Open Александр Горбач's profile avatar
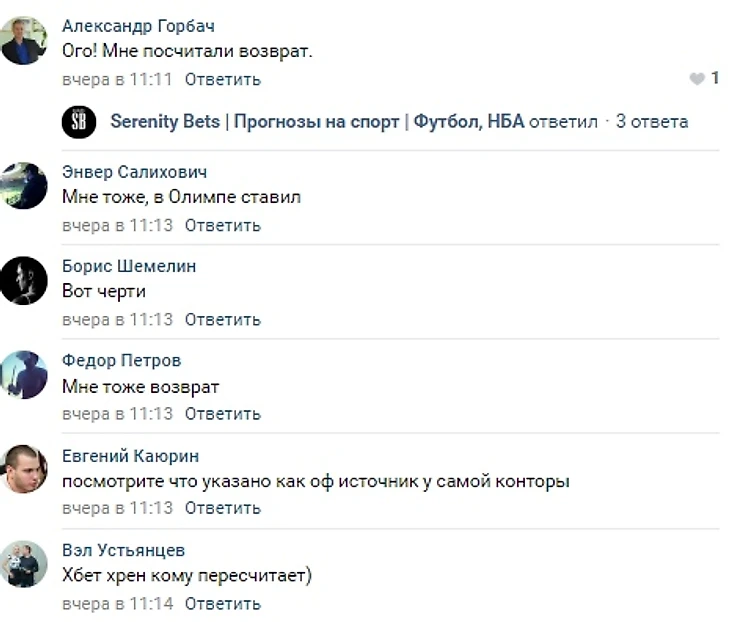 pos(24,41)
